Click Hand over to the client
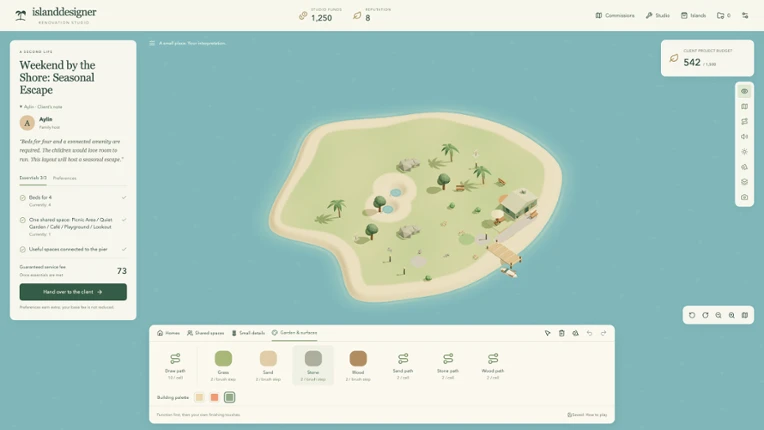This screenshot has width=764, height=430. (73, 292)
